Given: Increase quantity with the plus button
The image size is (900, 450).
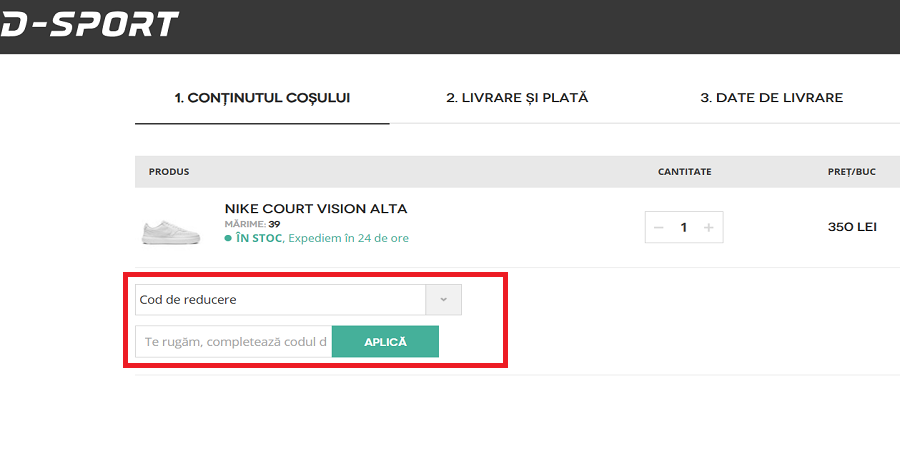Looking at the screenshot, I should tap(709, 228).
